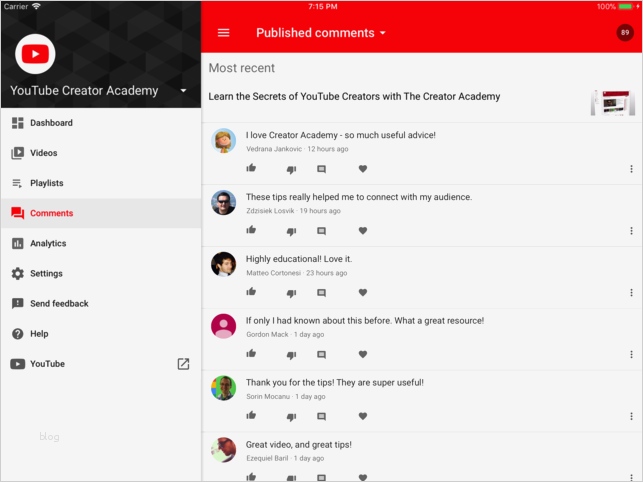Open the Playlists section
Image resolution: width=643 pixels, height=482 pixels.
[x=101, y=183]
